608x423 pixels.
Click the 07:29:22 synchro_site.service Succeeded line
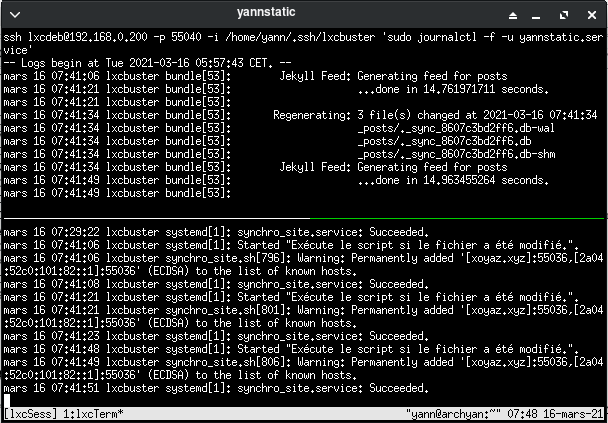[x=200, y=231]
